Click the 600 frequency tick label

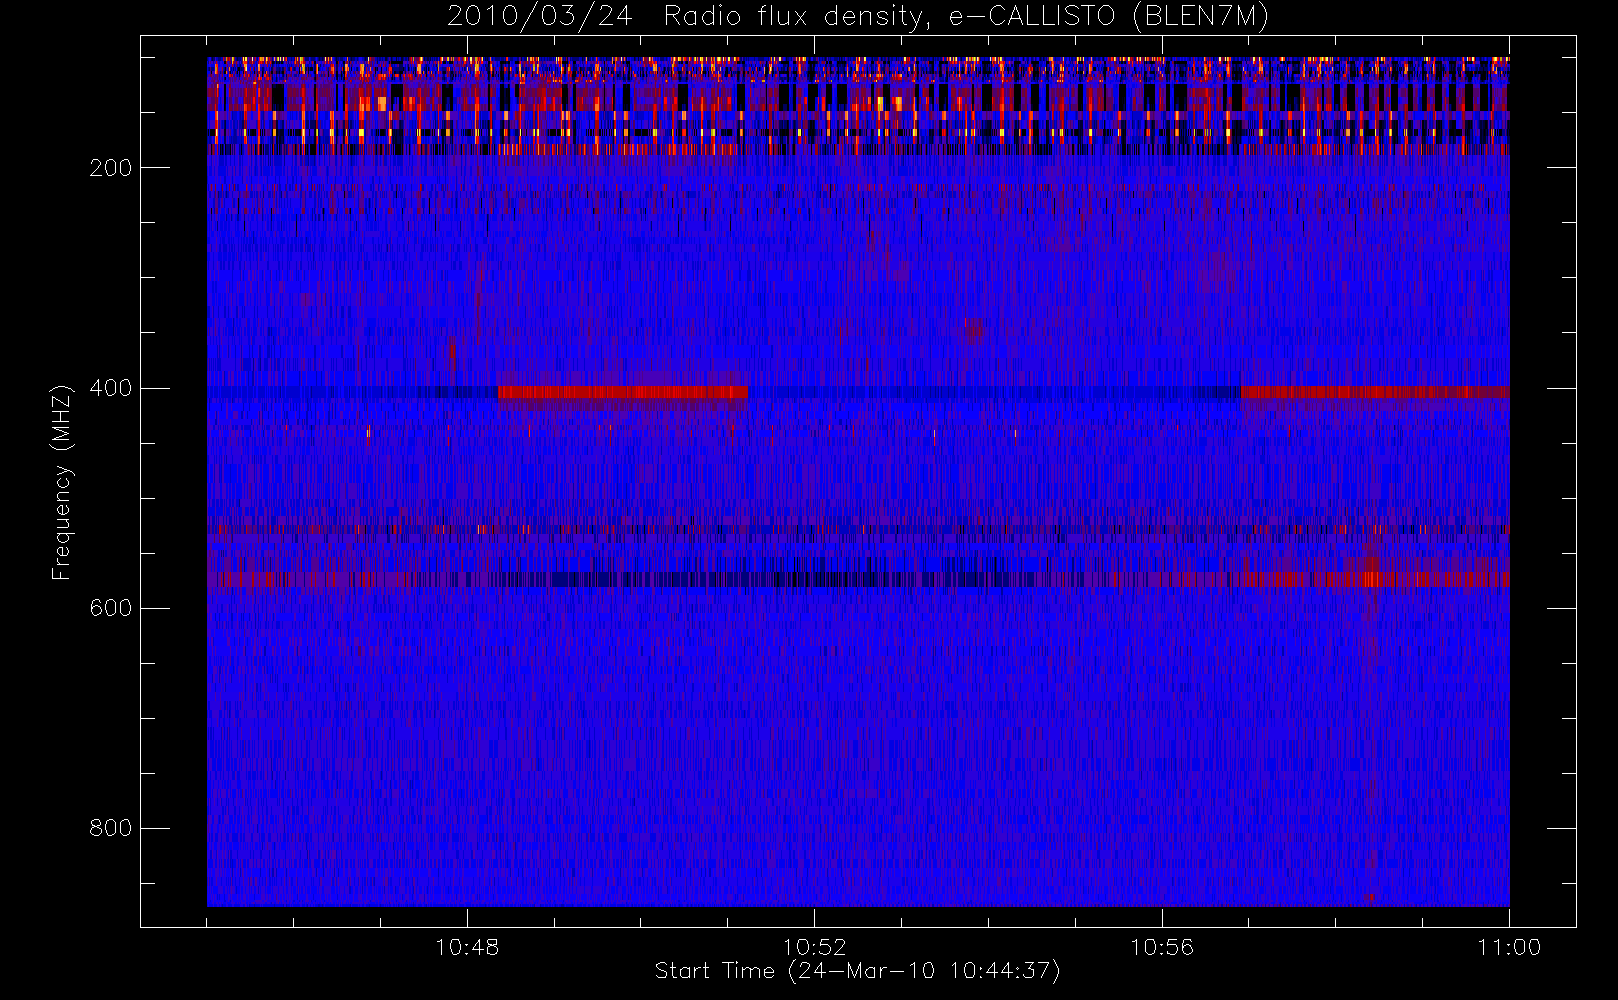pos(111,608)
